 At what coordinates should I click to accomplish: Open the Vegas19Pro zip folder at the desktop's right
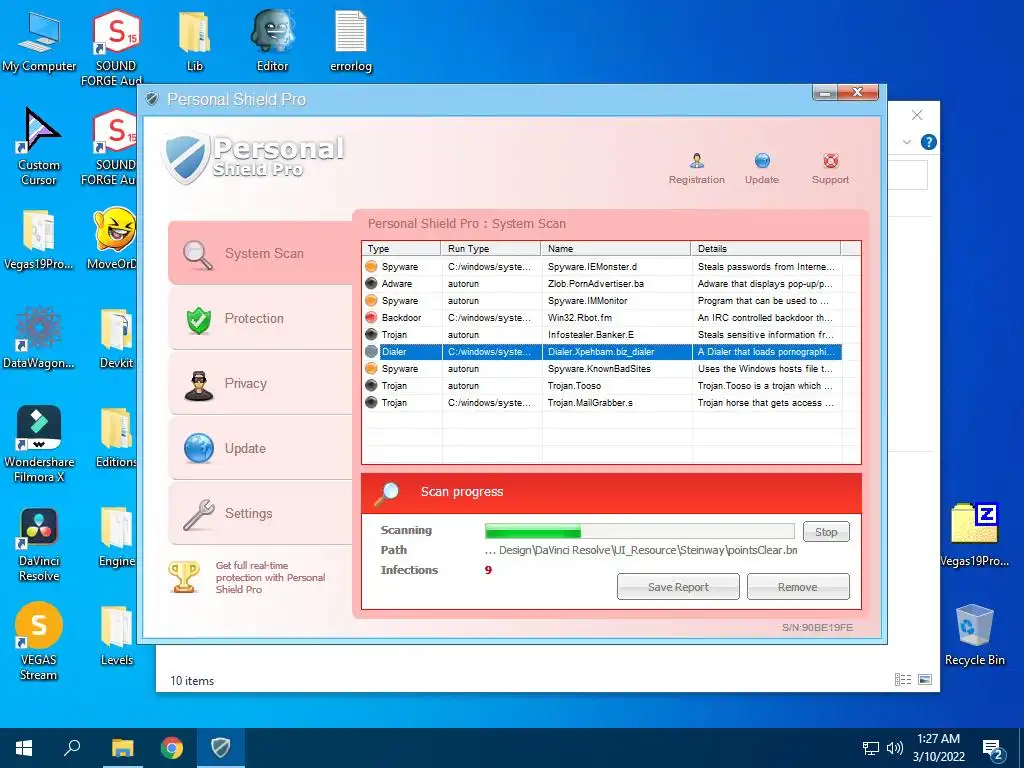click(974, 536)
